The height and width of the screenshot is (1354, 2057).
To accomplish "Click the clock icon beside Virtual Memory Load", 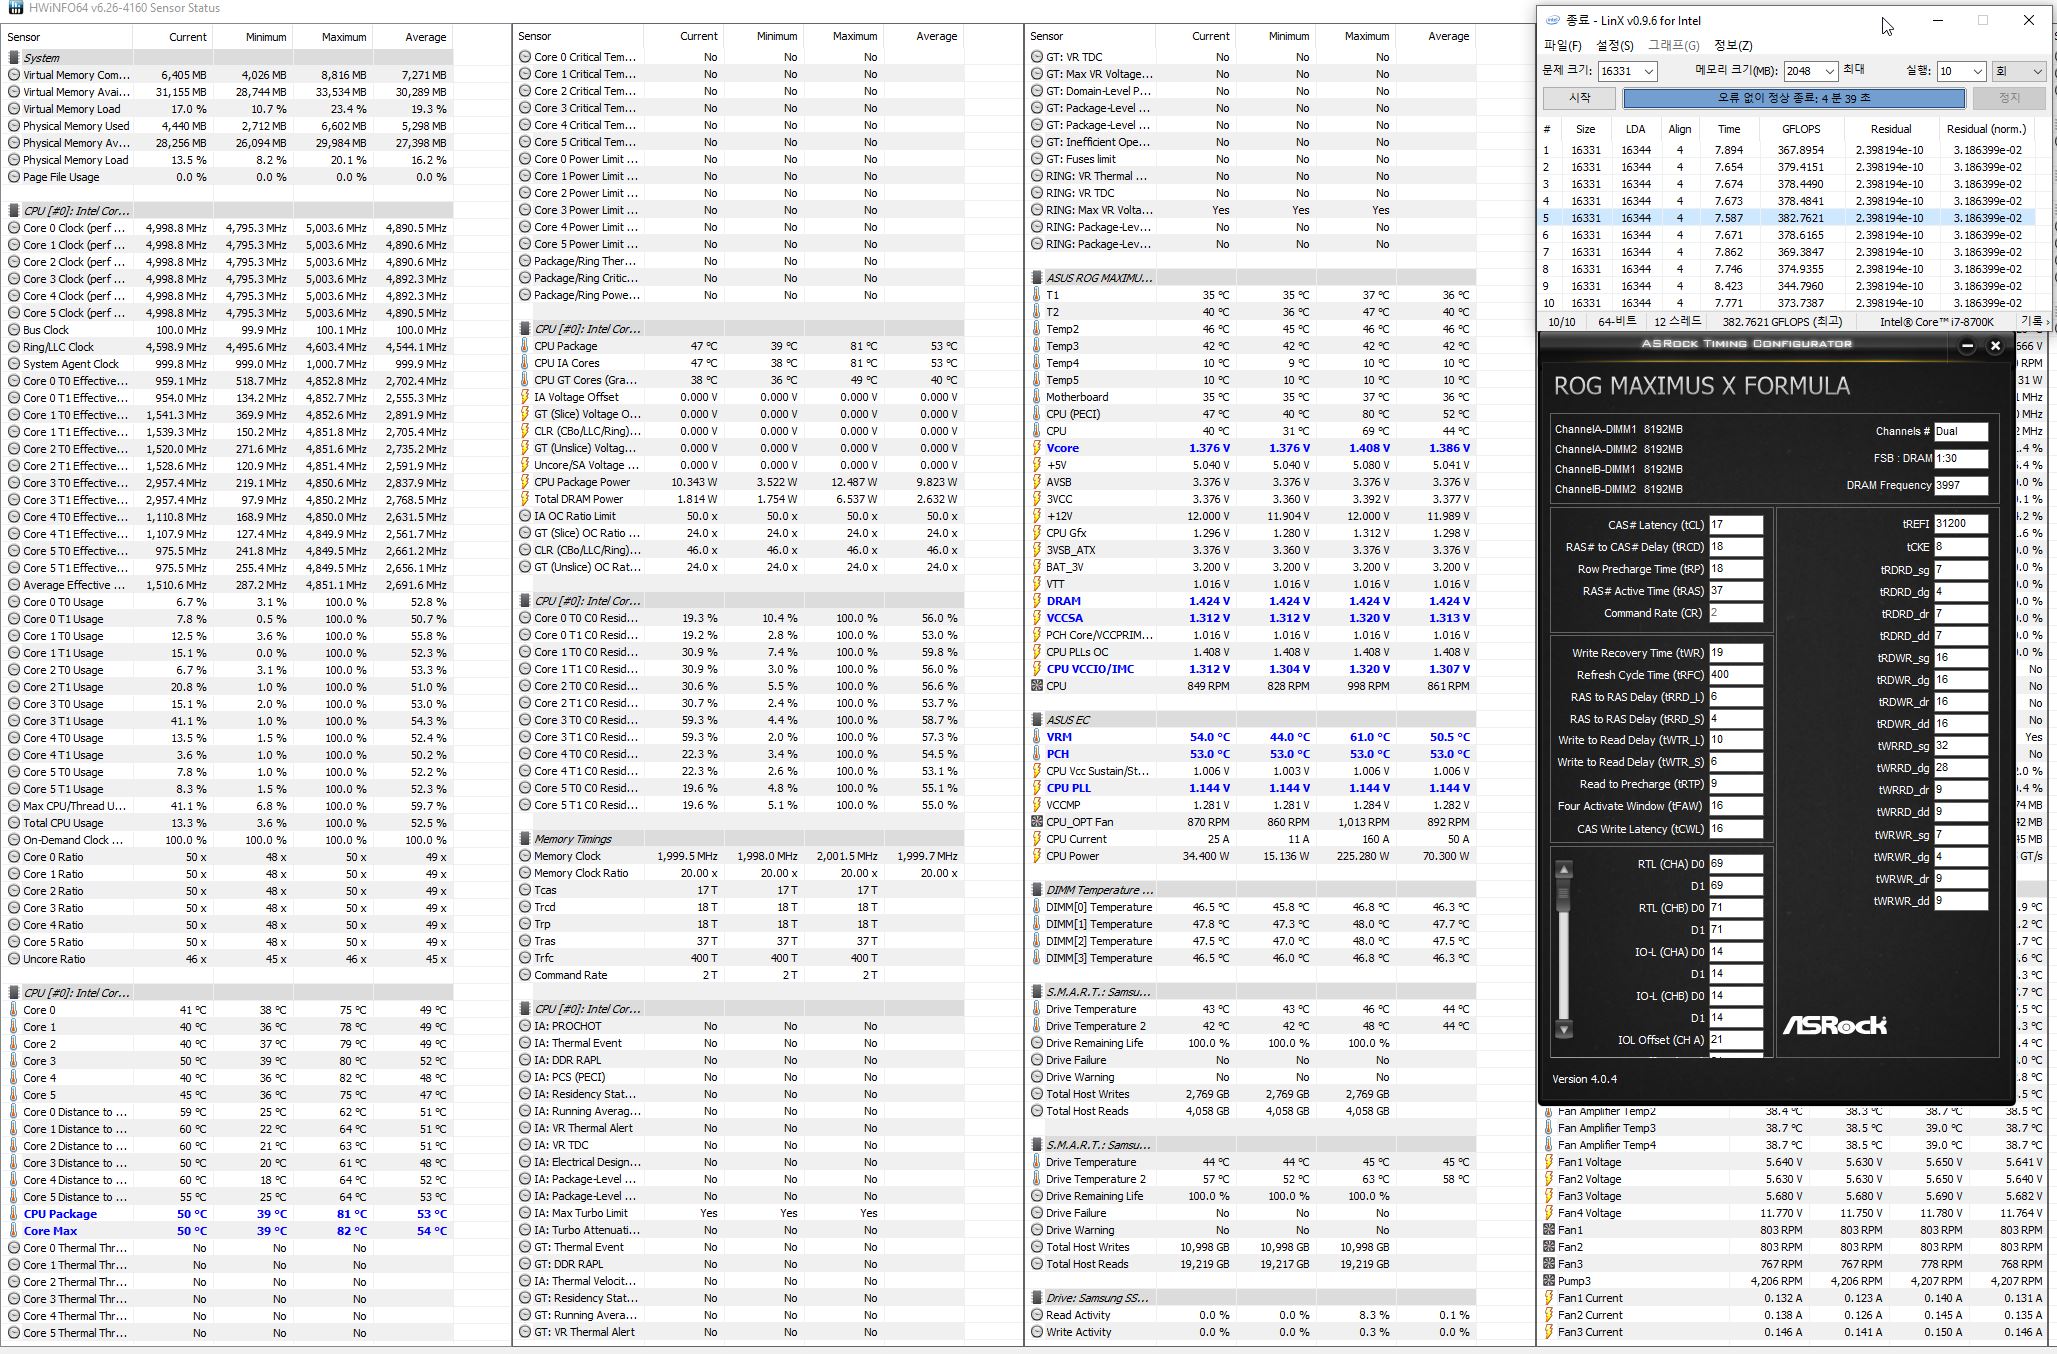I will coord(14,109).
